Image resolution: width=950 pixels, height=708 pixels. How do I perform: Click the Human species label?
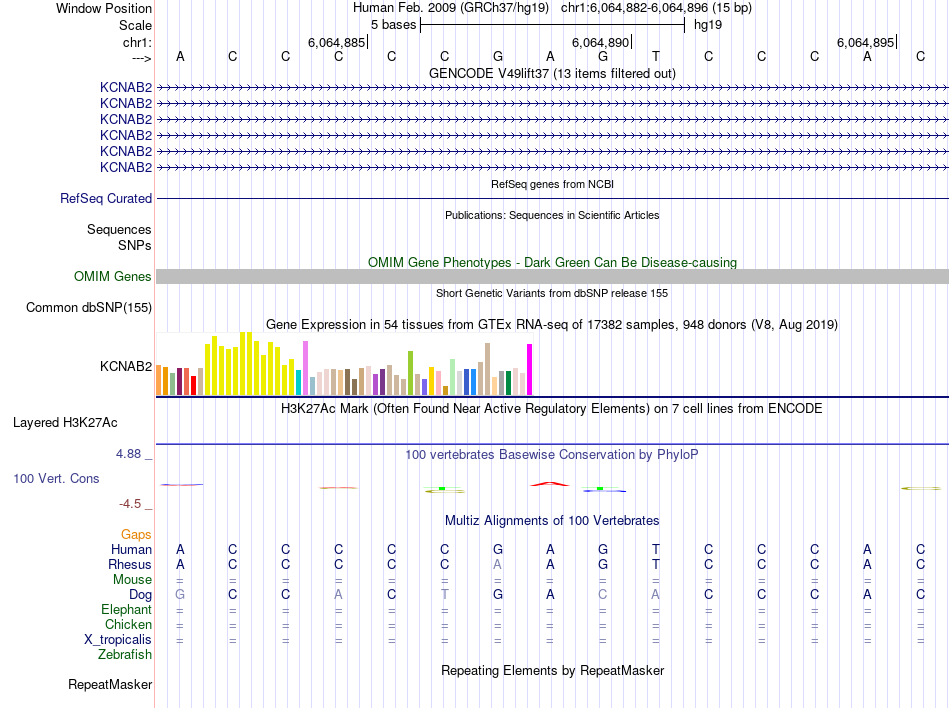click(131, 549)
